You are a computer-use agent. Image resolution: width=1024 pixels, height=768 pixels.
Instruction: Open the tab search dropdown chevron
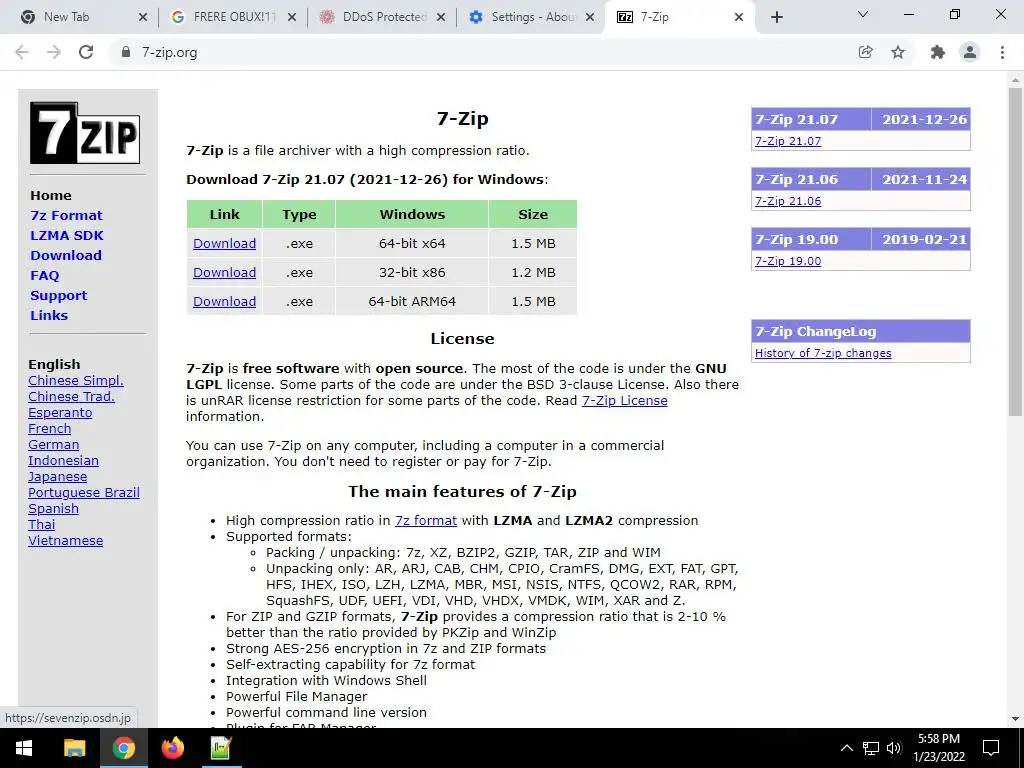tap(863, 14)
